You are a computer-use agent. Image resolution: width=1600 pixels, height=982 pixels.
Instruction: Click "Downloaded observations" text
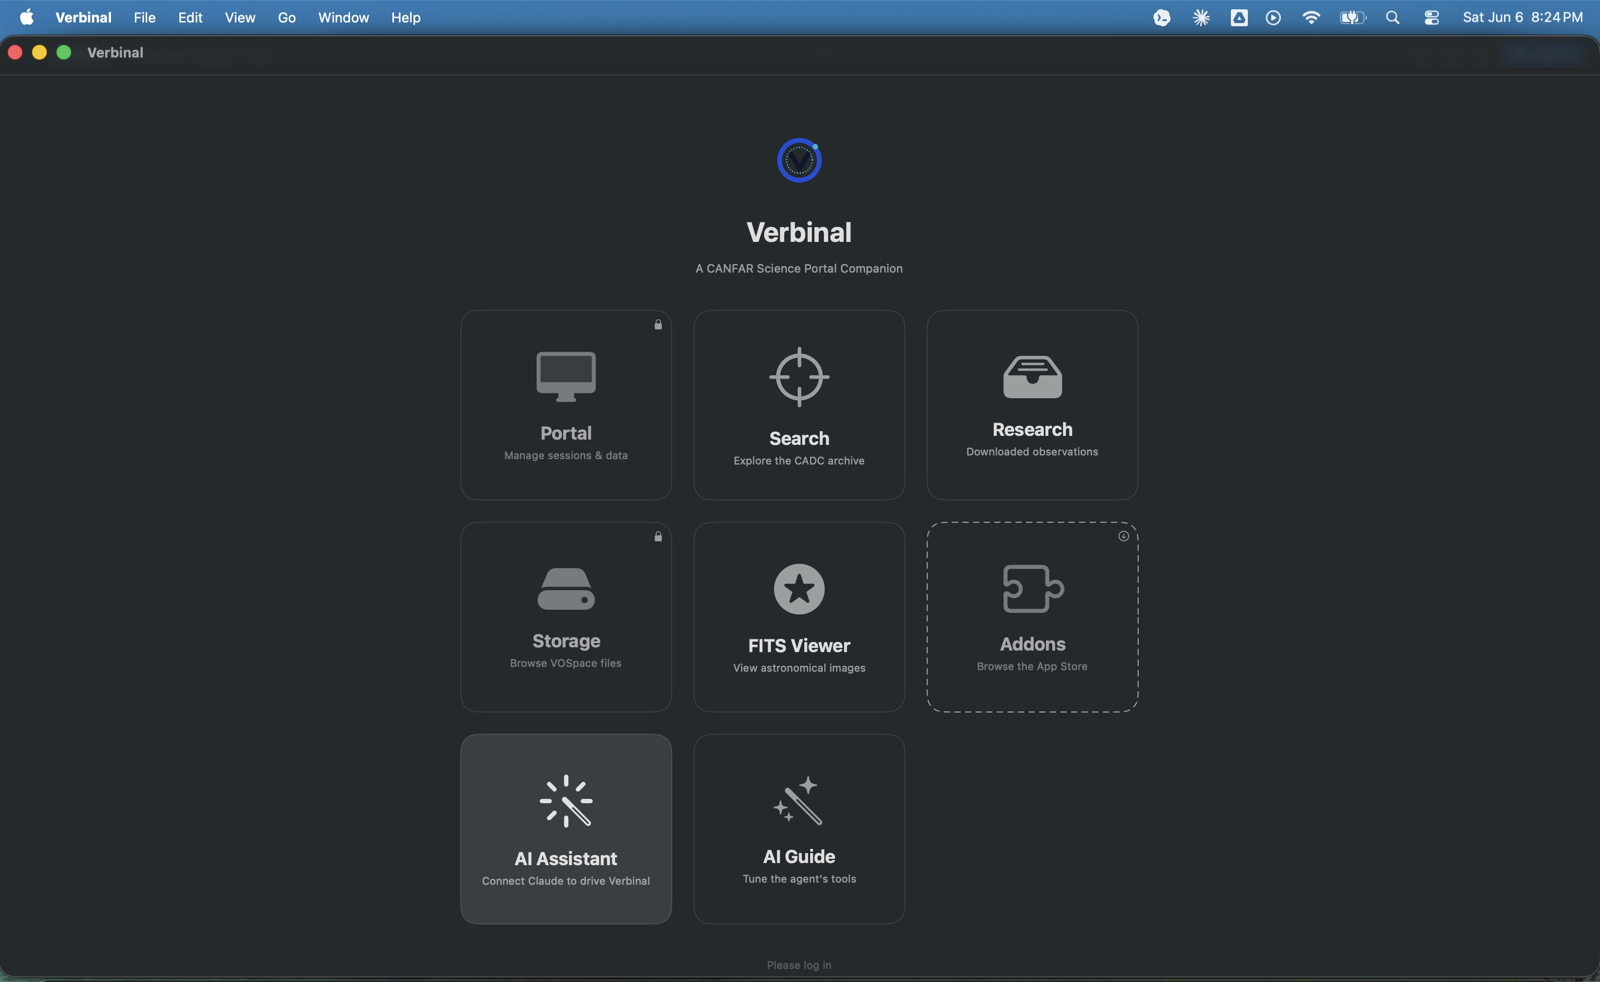(x=1033, y=452)
